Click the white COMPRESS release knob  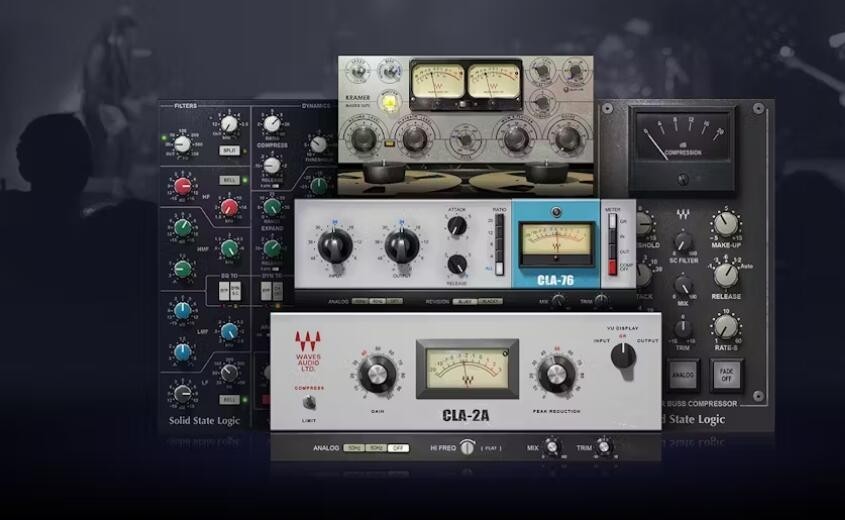pyautogui.click(x=272, y=165)
